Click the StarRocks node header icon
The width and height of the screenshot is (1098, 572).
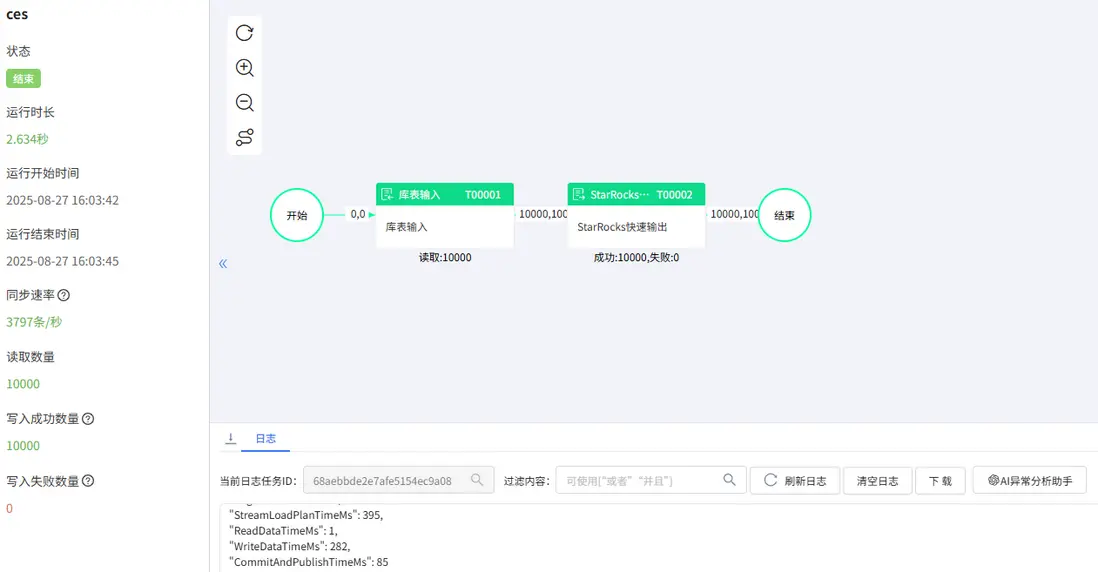point(578,195)
